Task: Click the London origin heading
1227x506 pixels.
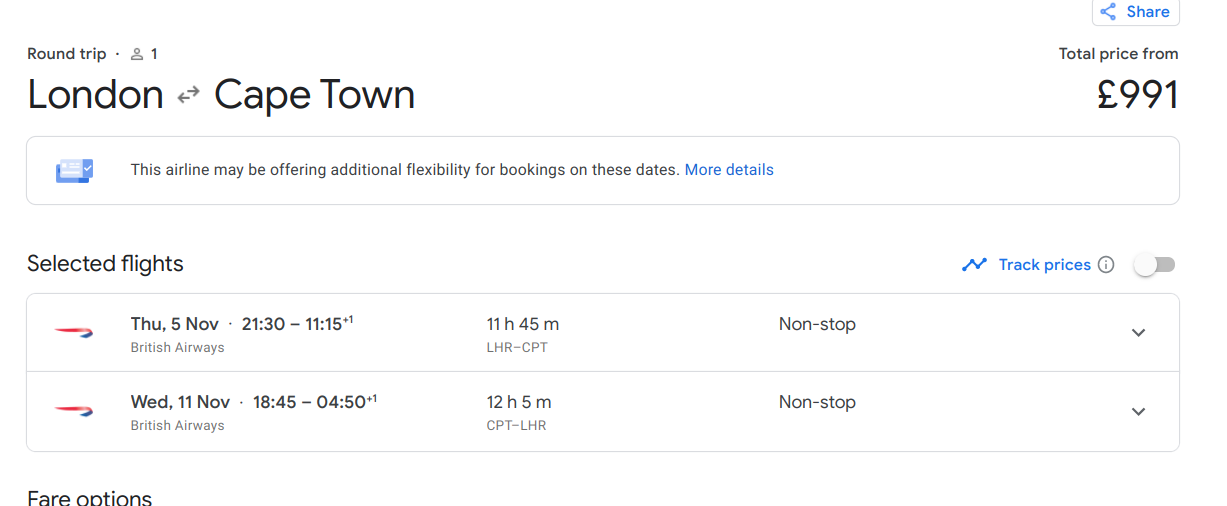Action: pyautogui.click(x=95, y=95)
